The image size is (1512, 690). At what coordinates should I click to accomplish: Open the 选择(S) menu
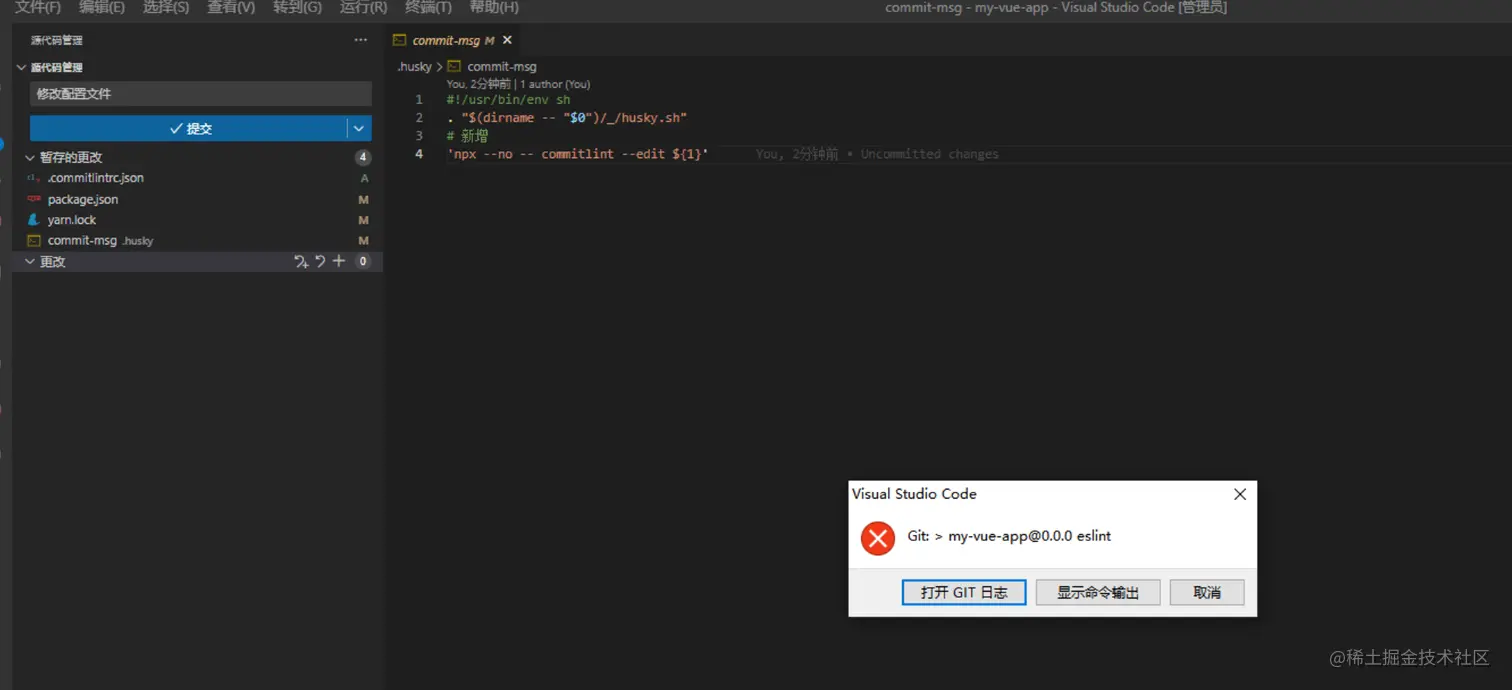[x=166, y=7]
